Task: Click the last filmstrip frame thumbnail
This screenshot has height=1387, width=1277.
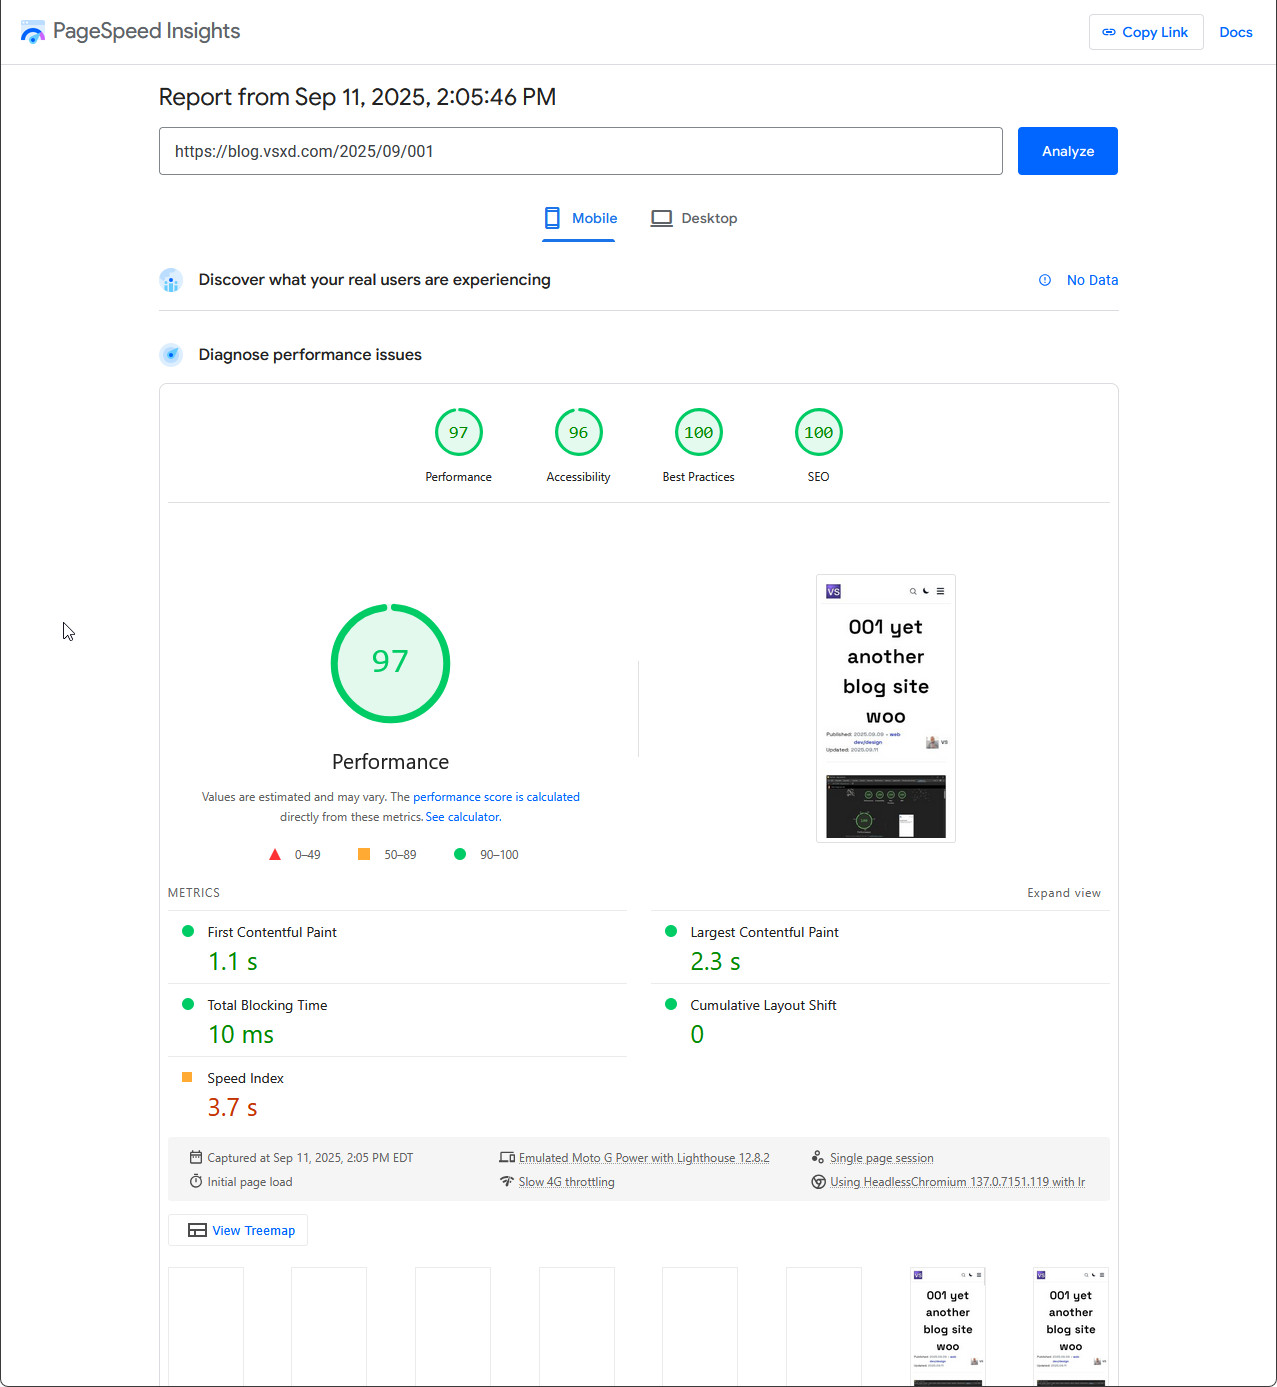Action: tap(1071, 1327)
